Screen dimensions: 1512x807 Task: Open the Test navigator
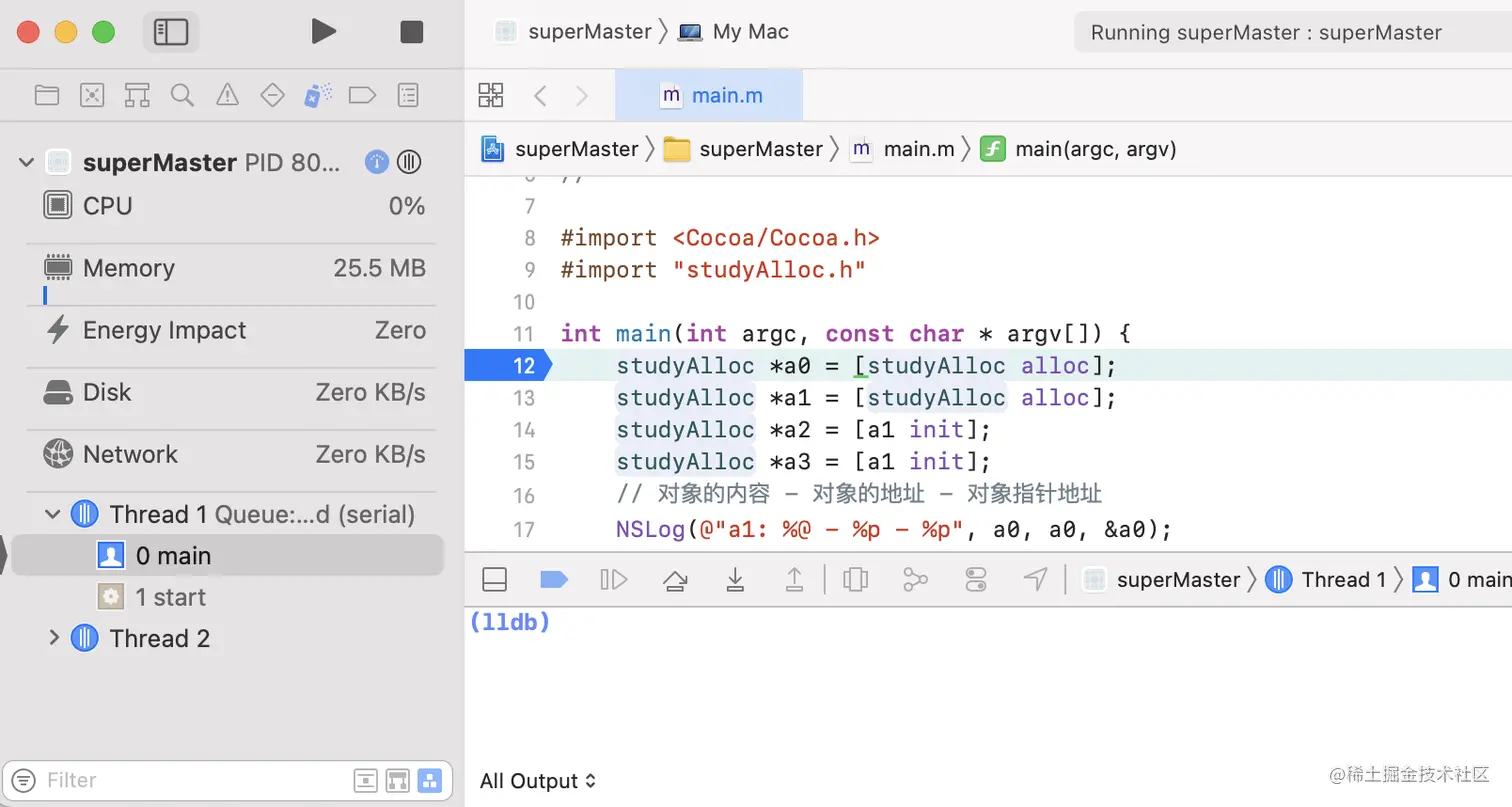[272, 95]
